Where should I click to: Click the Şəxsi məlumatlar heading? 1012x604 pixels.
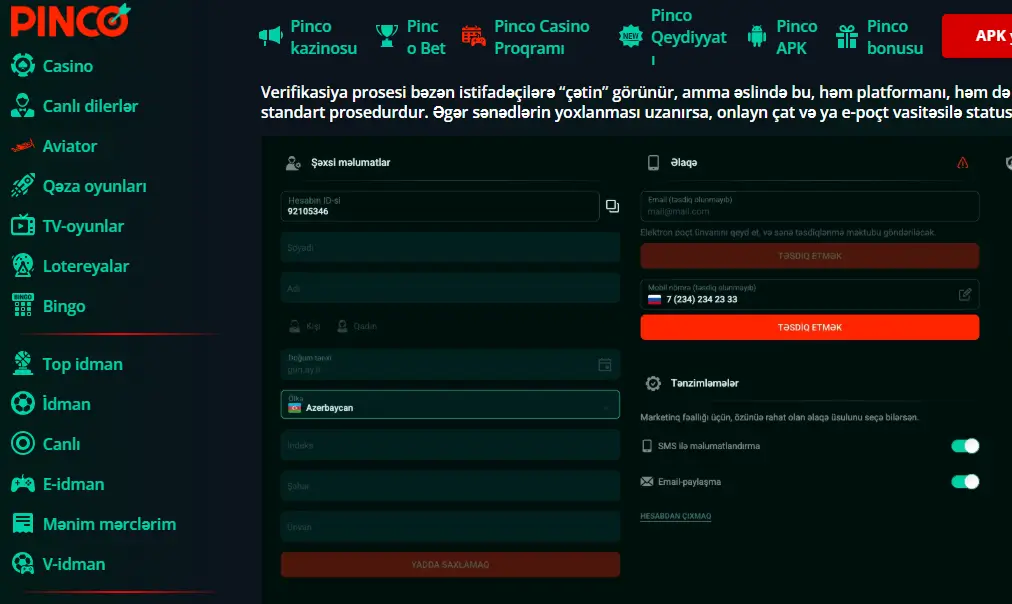350,163
